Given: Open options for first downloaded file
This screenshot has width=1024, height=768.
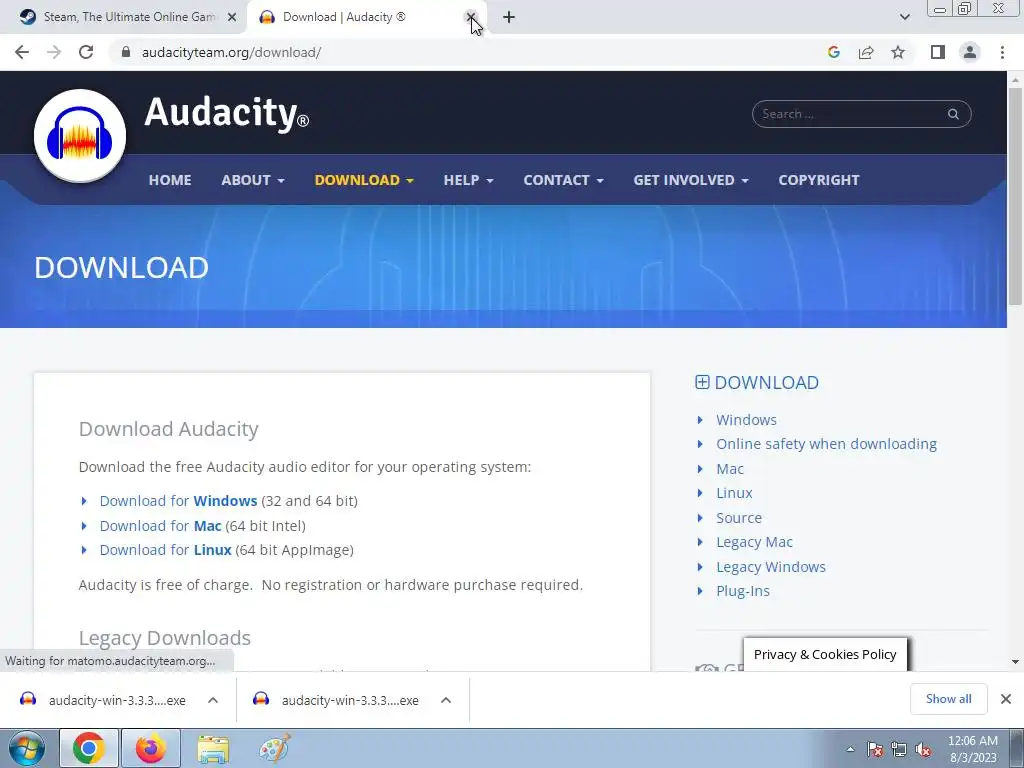Looking at the screenshot, I should 213,700.
